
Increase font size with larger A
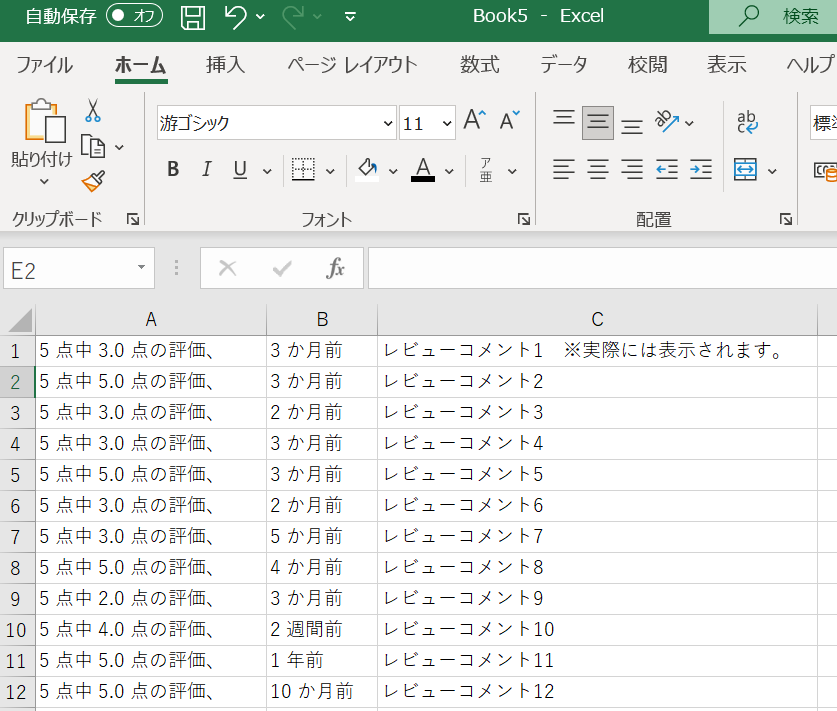pos(475,121)
